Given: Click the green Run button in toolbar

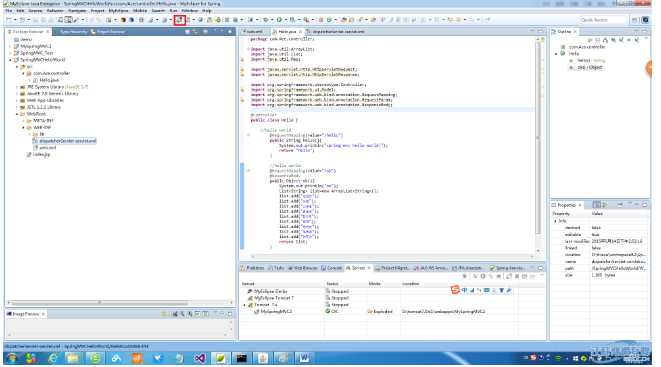Looking at the screenshot, I should (279, 20).
